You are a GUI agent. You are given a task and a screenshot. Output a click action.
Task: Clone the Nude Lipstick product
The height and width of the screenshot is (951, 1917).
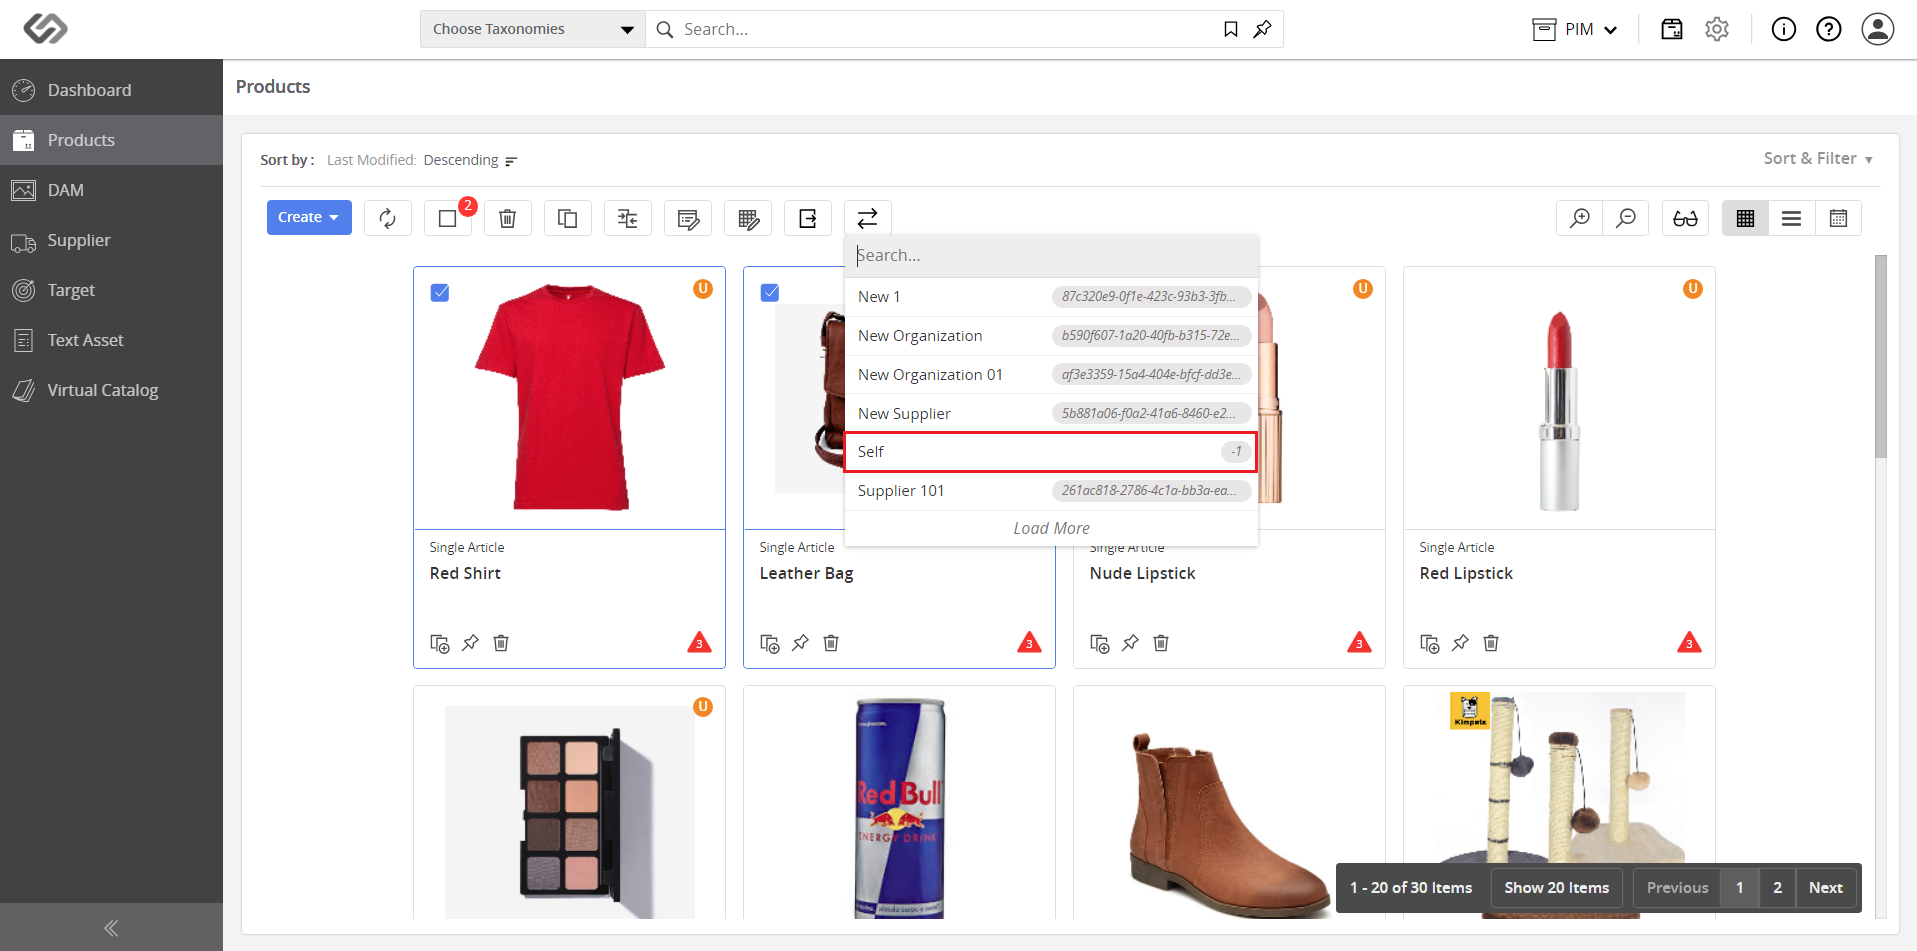[1100, 643]
